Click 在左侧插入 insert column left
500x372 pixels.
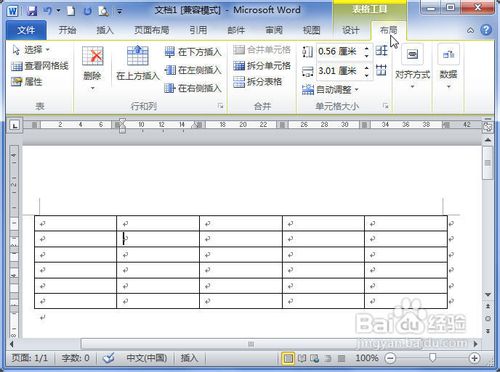pyautogui.click(x=193, y=70)
